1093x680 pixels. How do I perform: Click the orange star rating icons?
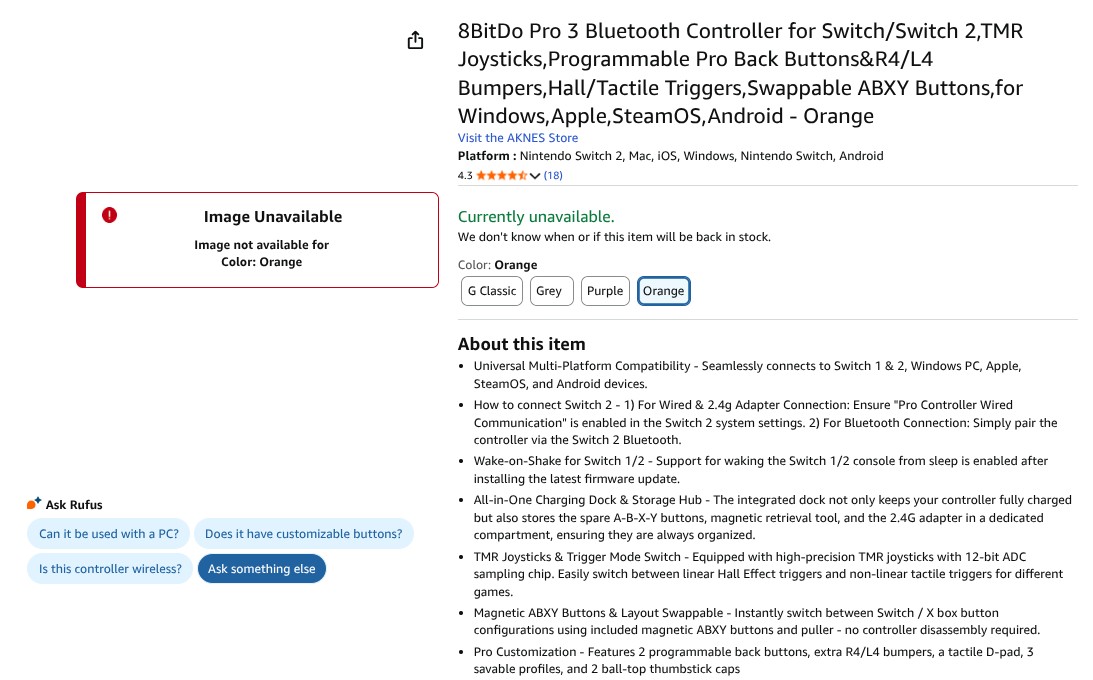(501, 176)
